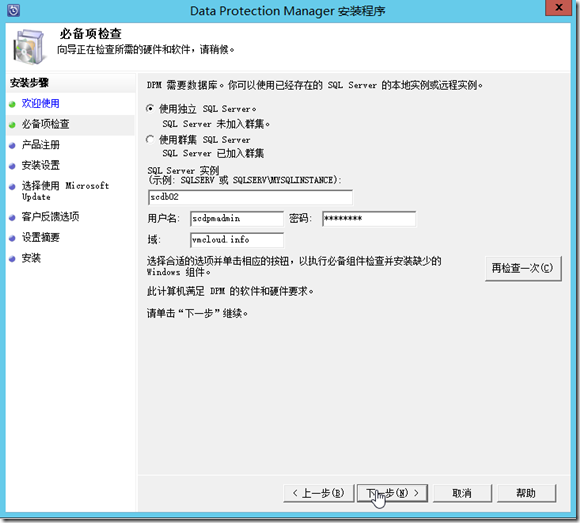Select the 设置摘要 step in sidebar
The width and height of the screenshot is (580, 523).
(x=40, y=237)
